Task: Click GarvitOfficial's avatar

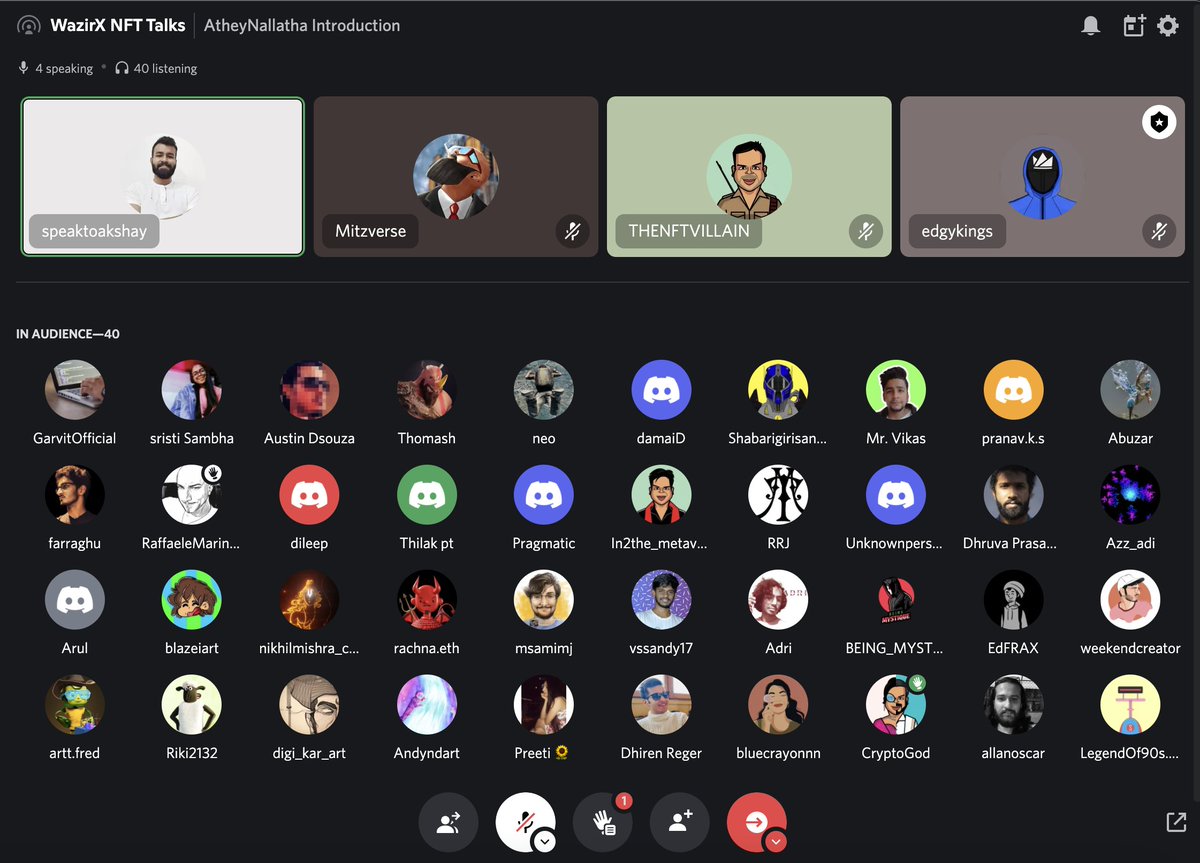Action: click(75, 390)
